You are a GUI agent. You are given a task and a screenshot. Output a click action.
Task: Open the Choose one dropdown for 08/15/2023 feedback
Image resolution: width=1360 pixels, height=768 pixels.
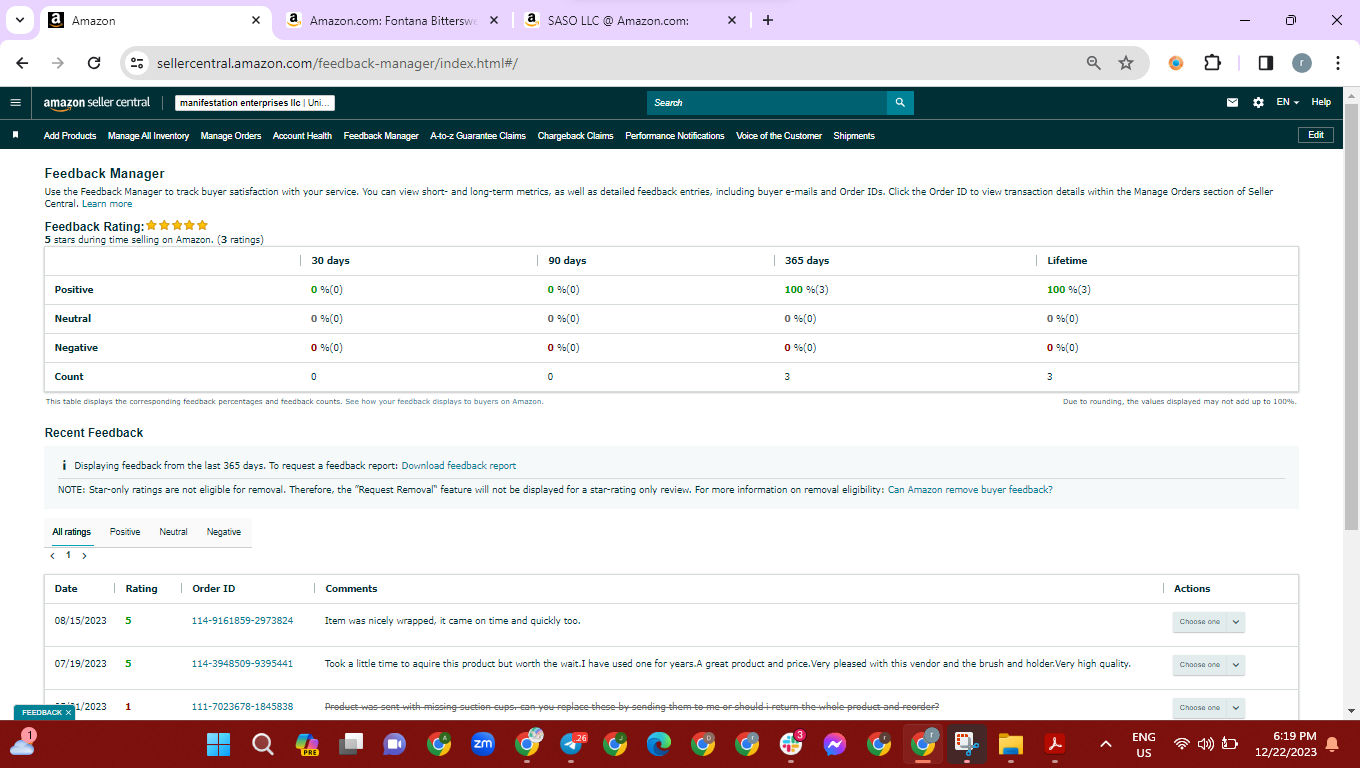1208,622
